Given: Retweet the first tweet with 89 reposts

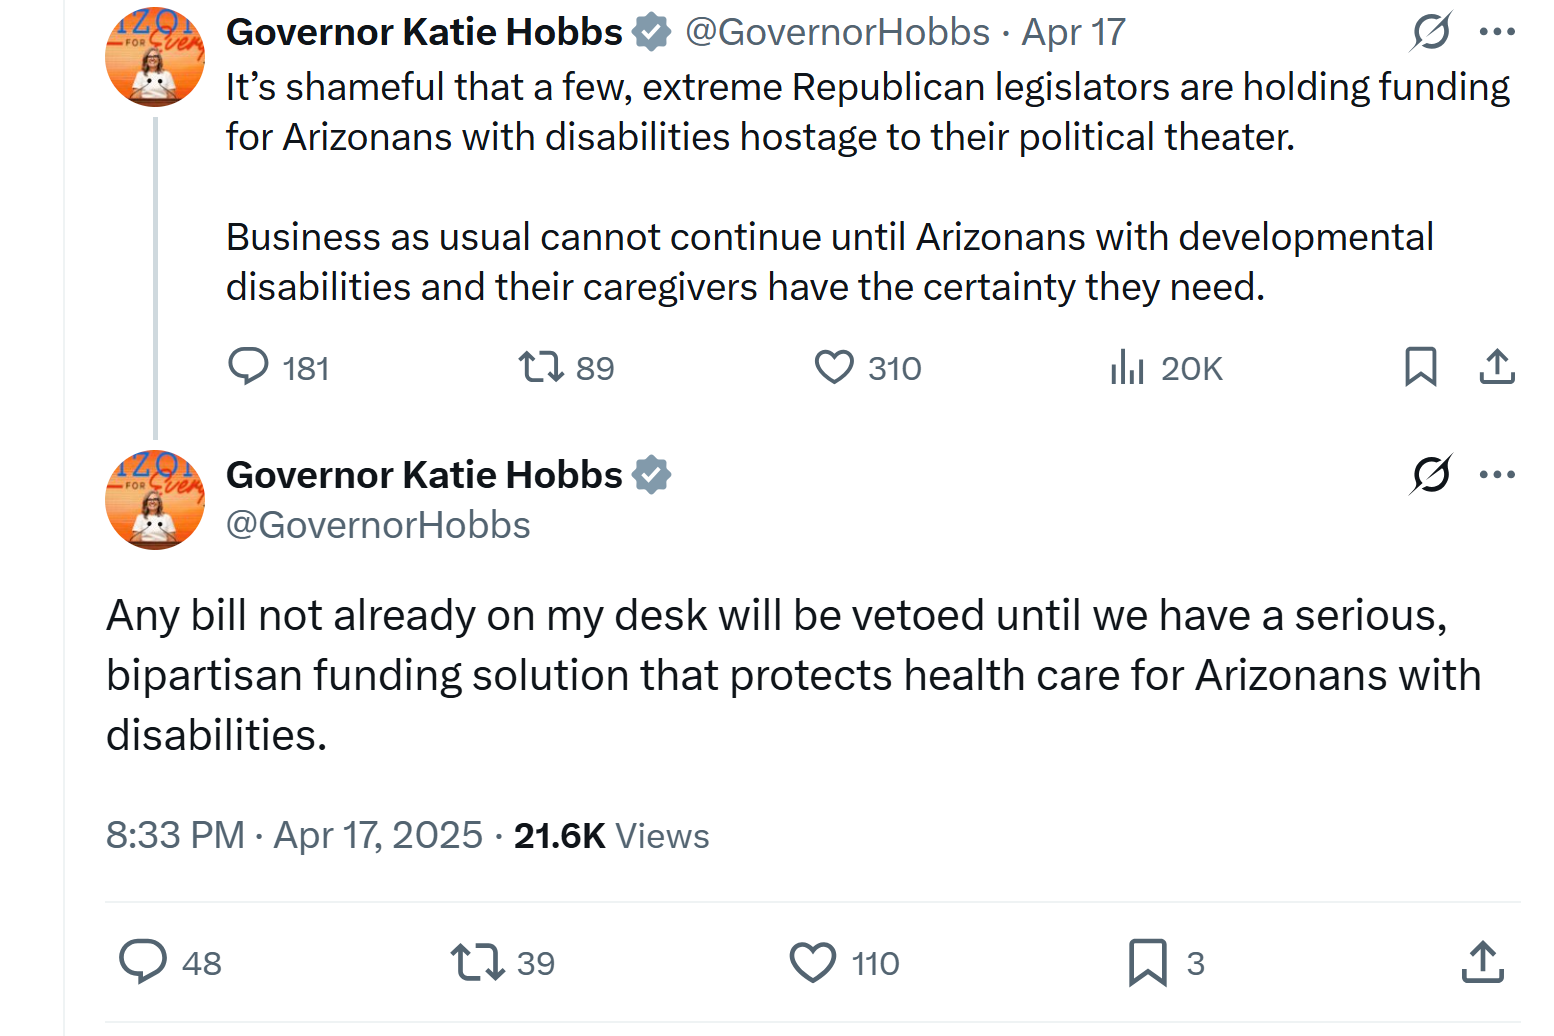Looking at the screenshot, I should pos(537,367).
